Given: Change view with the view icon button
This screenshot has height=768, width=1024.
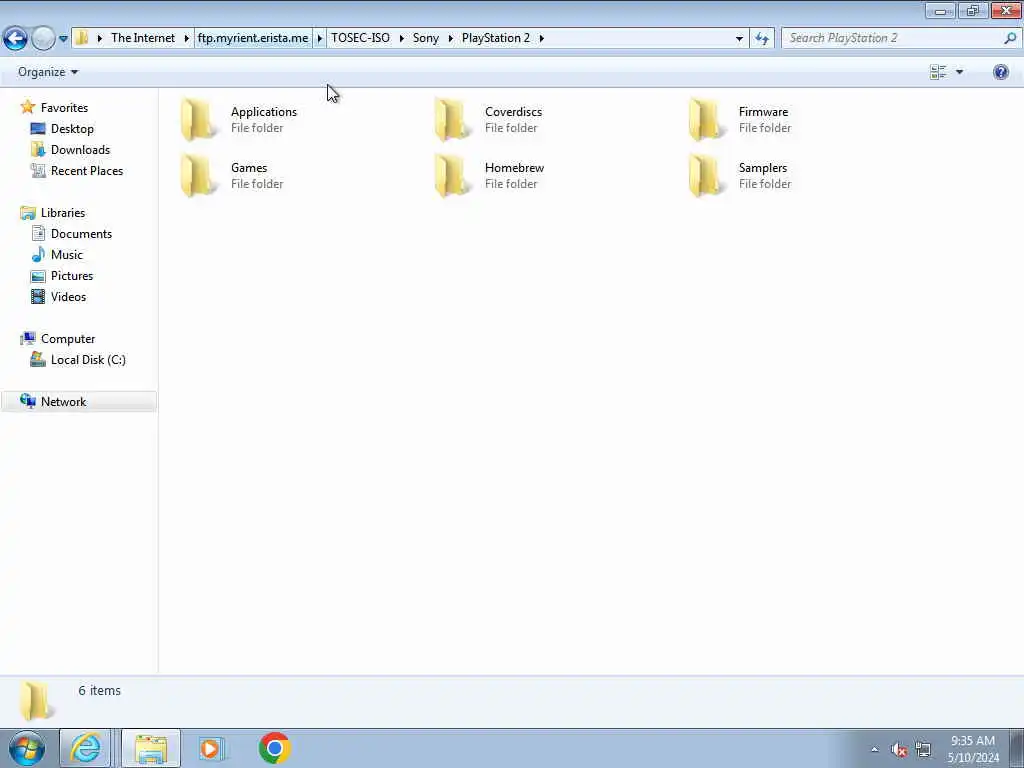Looking at the screenshot, I should pyautogui.click(x=938, y=72).
